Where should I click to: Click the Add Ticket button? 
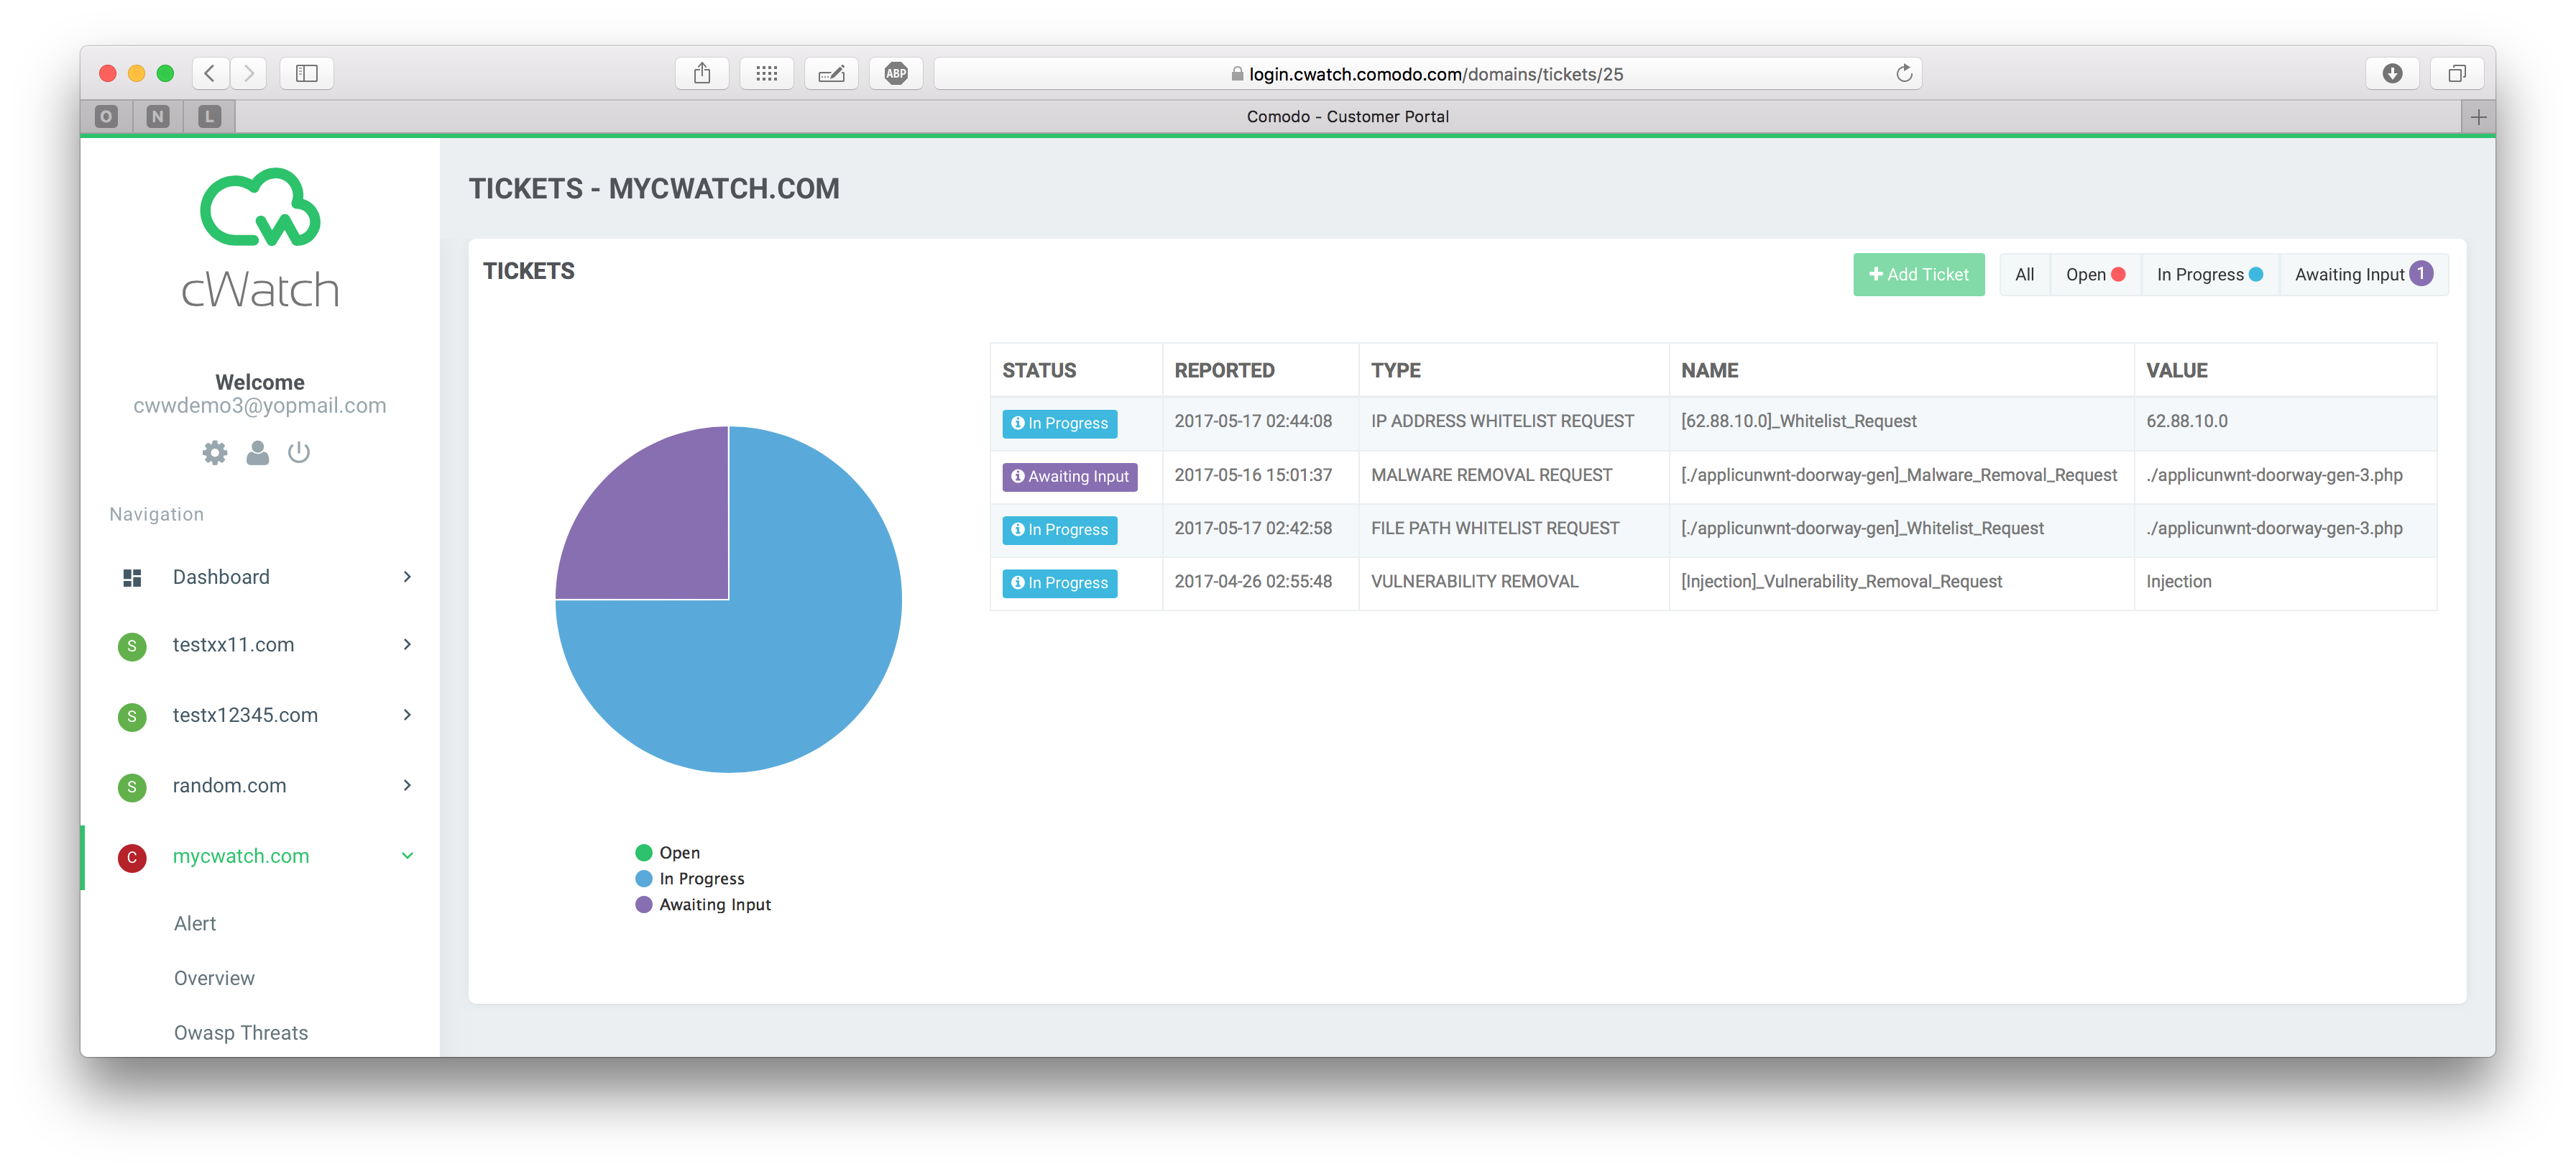coord(1918,275)
